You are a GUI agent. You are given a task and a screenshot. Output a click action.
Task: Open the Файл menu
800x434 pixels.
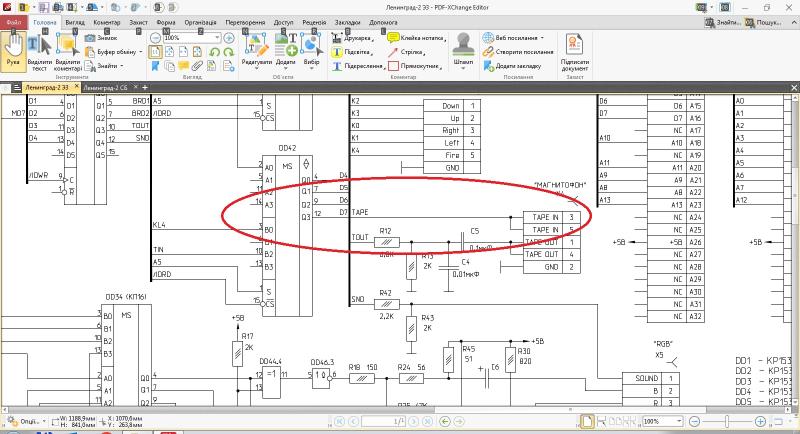coord(14,21)
